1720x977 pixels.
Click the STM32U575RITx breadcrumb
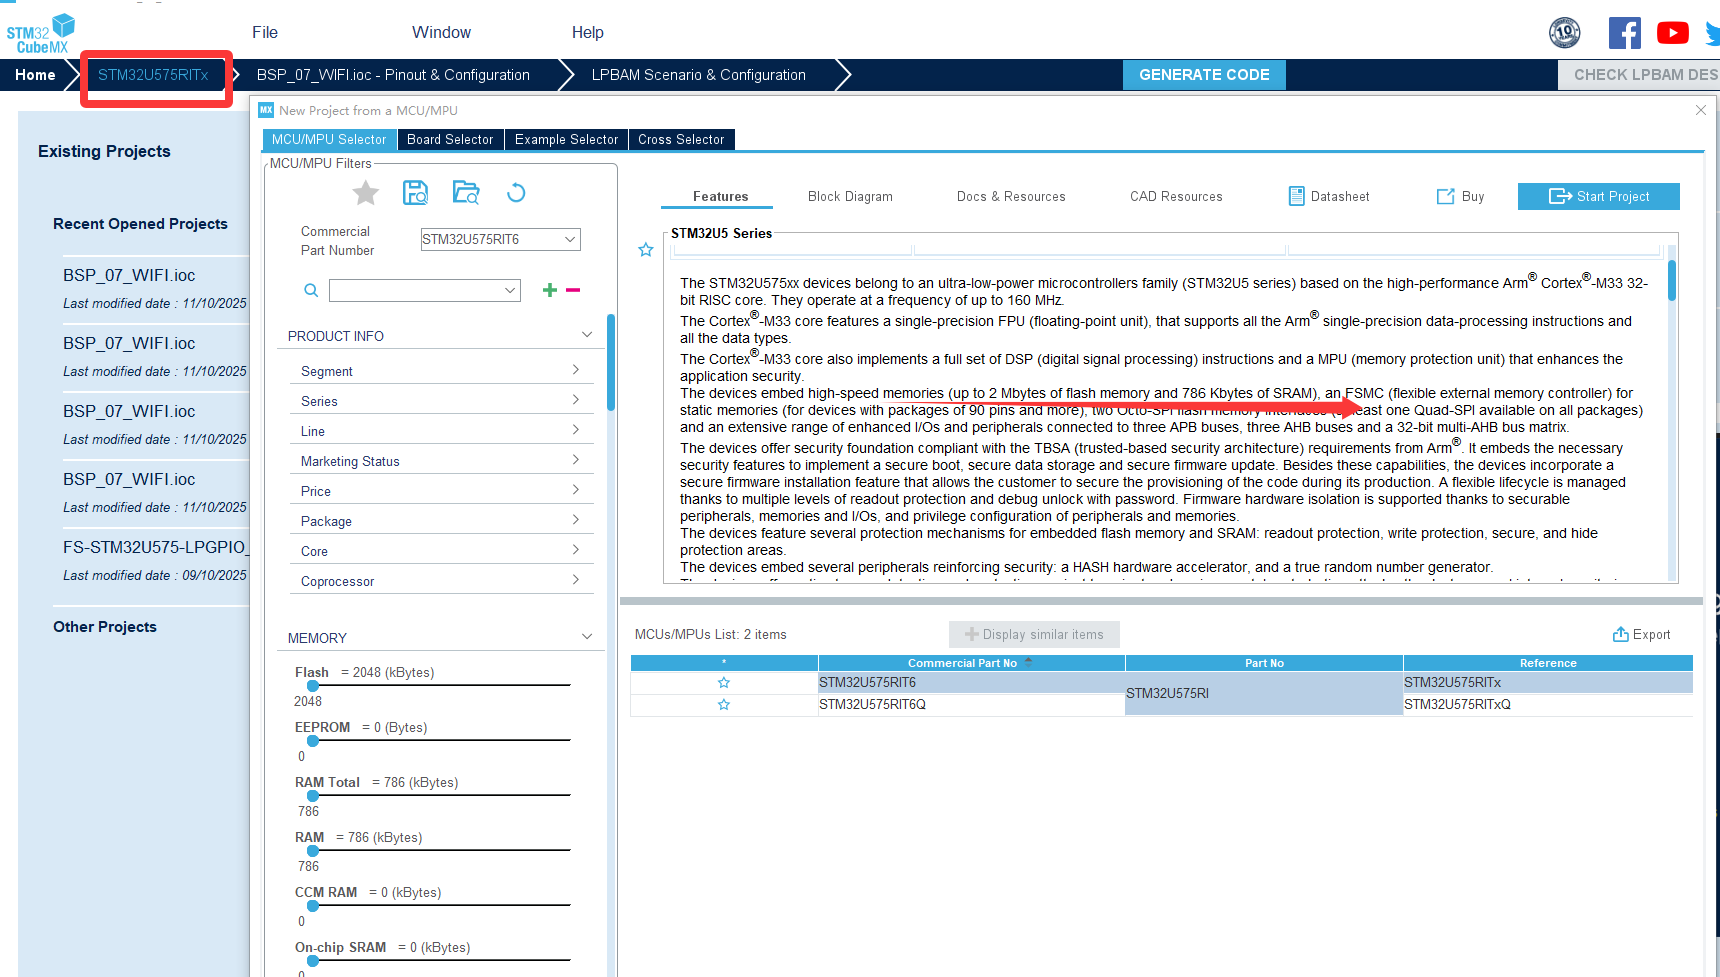click(153, 75)
